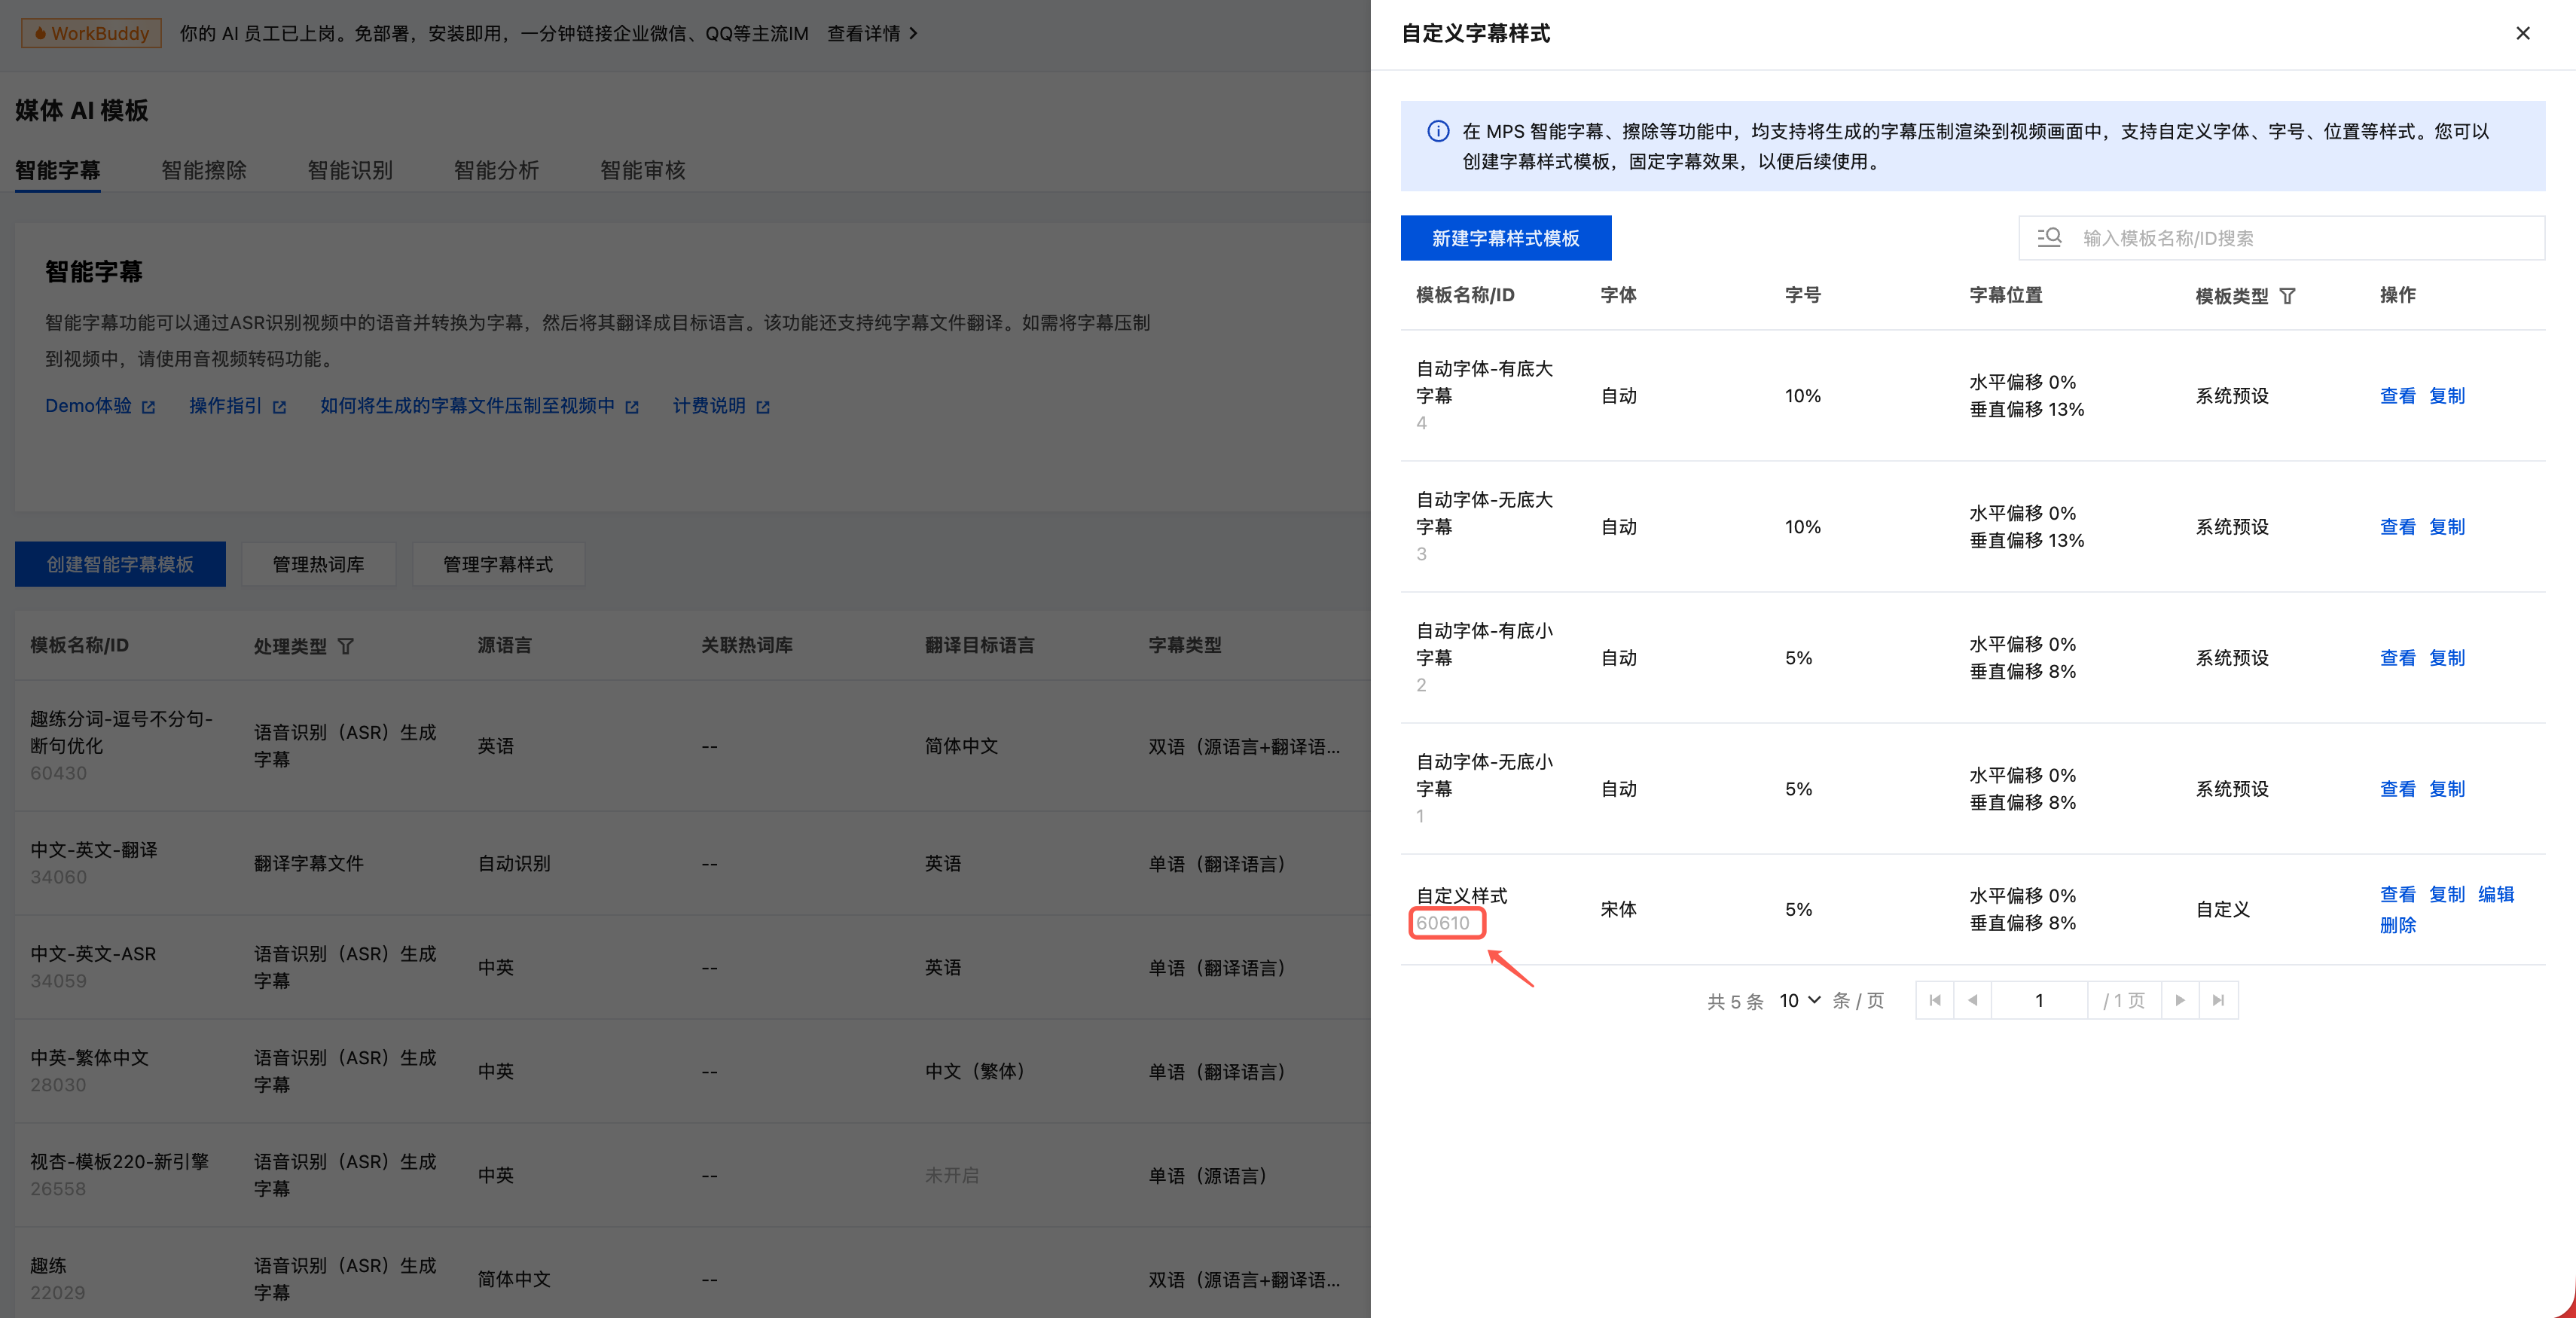Go to next page arrow
The image size is (2576, 1318).
pyautogui.click(x=2180, y=1000)
